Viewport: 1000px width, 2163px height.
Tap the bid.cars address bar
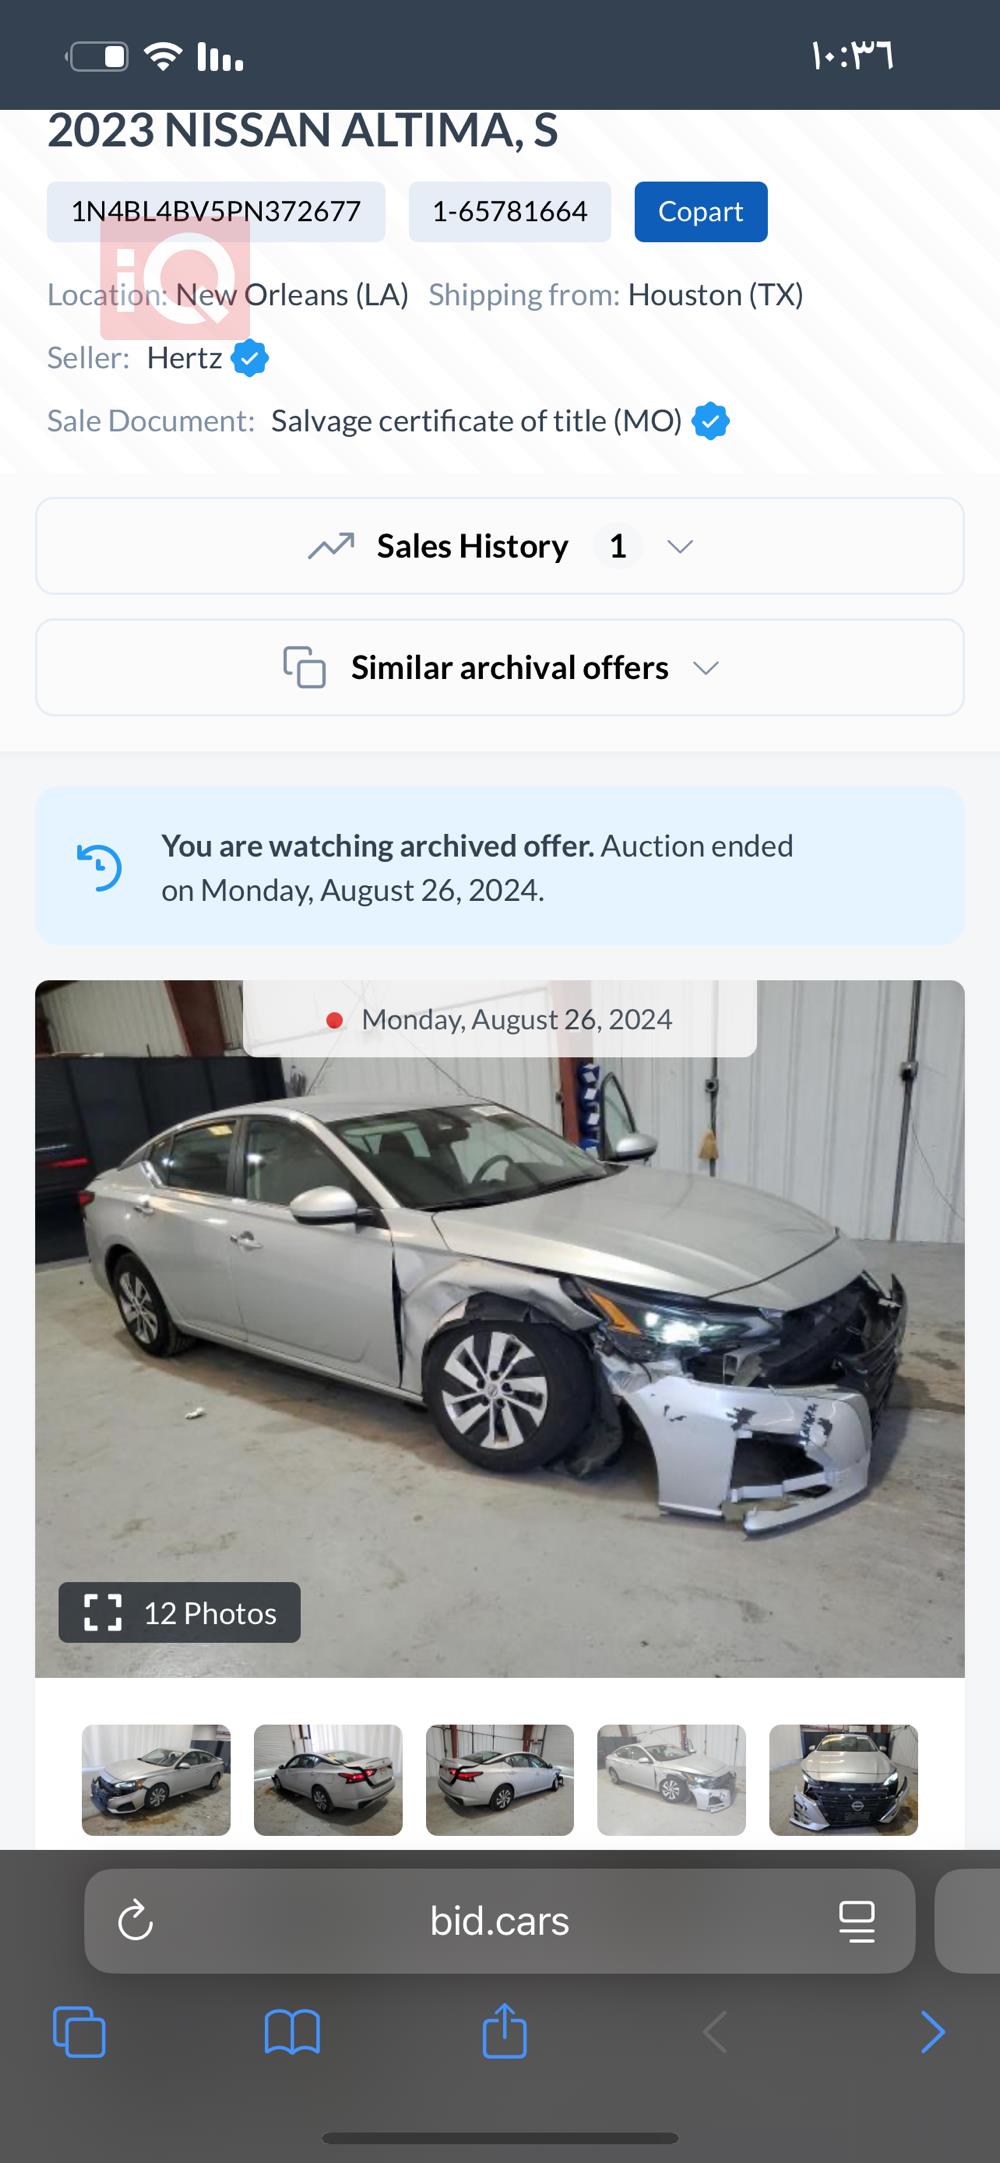coord(499,1921)
